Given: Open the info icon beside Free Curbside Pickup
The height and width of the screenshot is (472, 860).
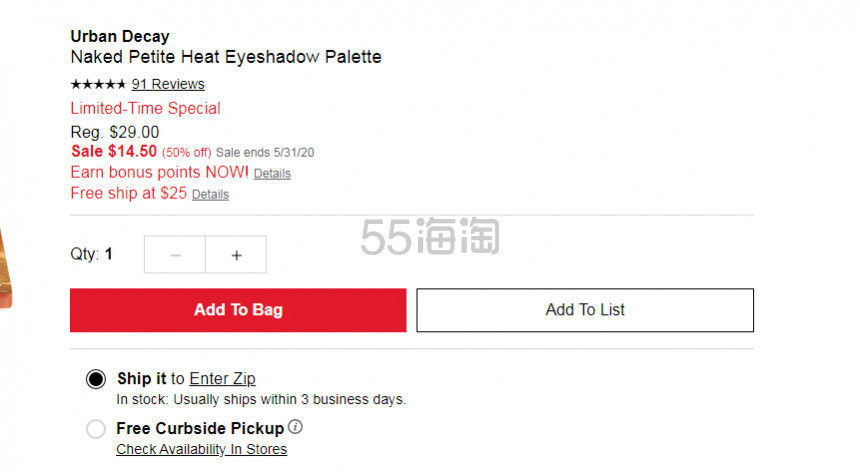Looking at the screenshot, I should pos(296,426).
